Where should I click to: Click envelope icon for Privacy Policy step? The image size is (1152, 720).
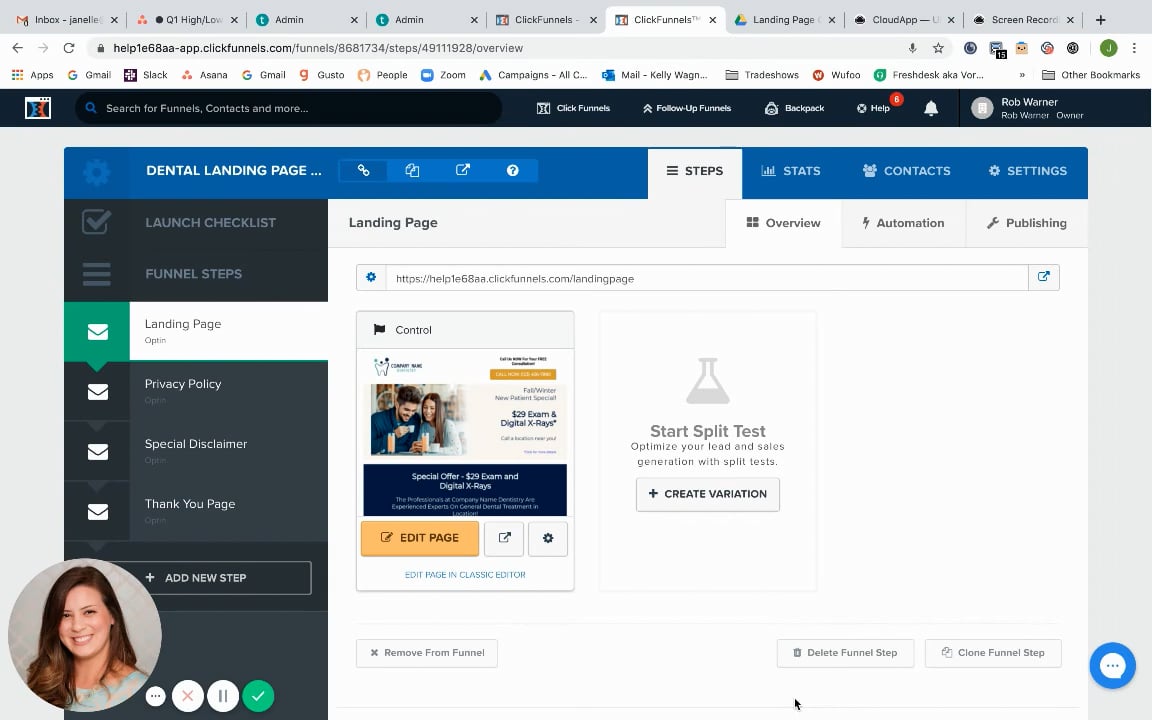tap(97, 392)
